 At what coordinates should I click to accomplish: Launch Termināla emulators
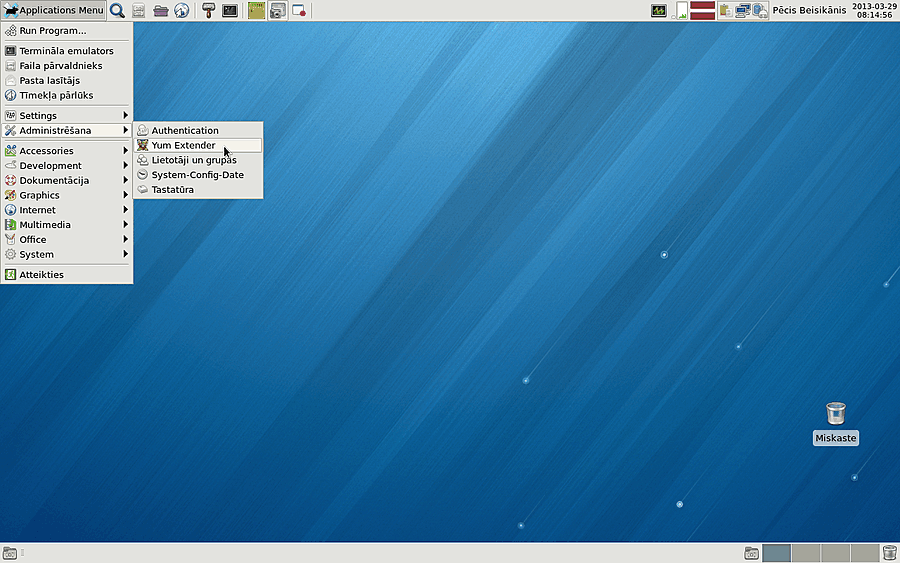point(67,51)
